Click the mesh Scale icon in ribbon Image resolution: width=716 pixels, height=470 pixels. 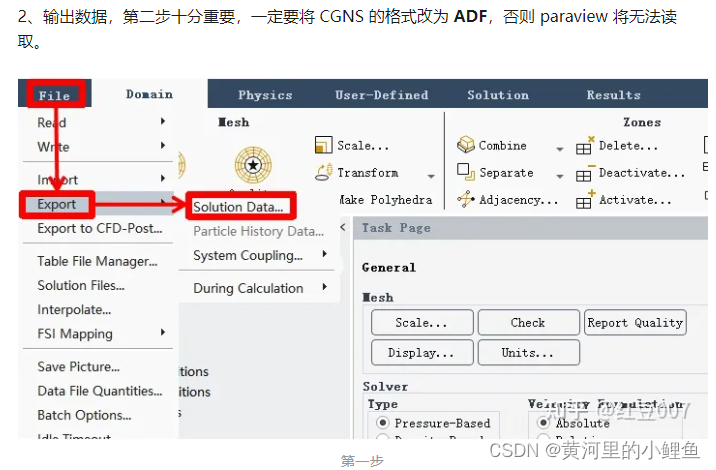coord(323,145)
